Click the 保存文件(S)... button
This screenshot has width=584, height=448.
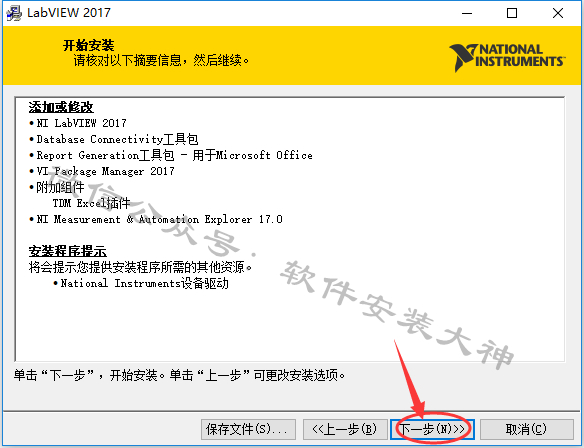248,429
